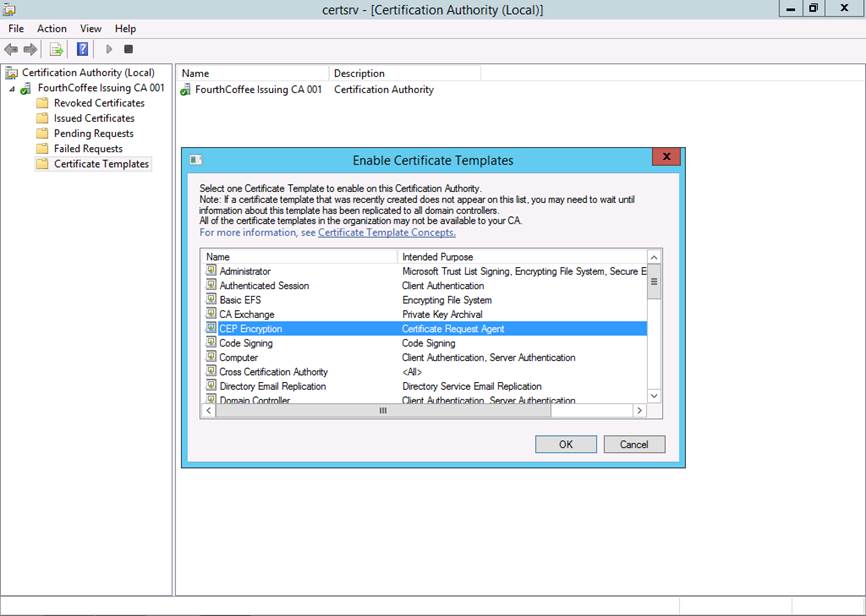866x616 pixels.
Task: Click the Stop Service toolbar icon
Action: pos(128,49)
